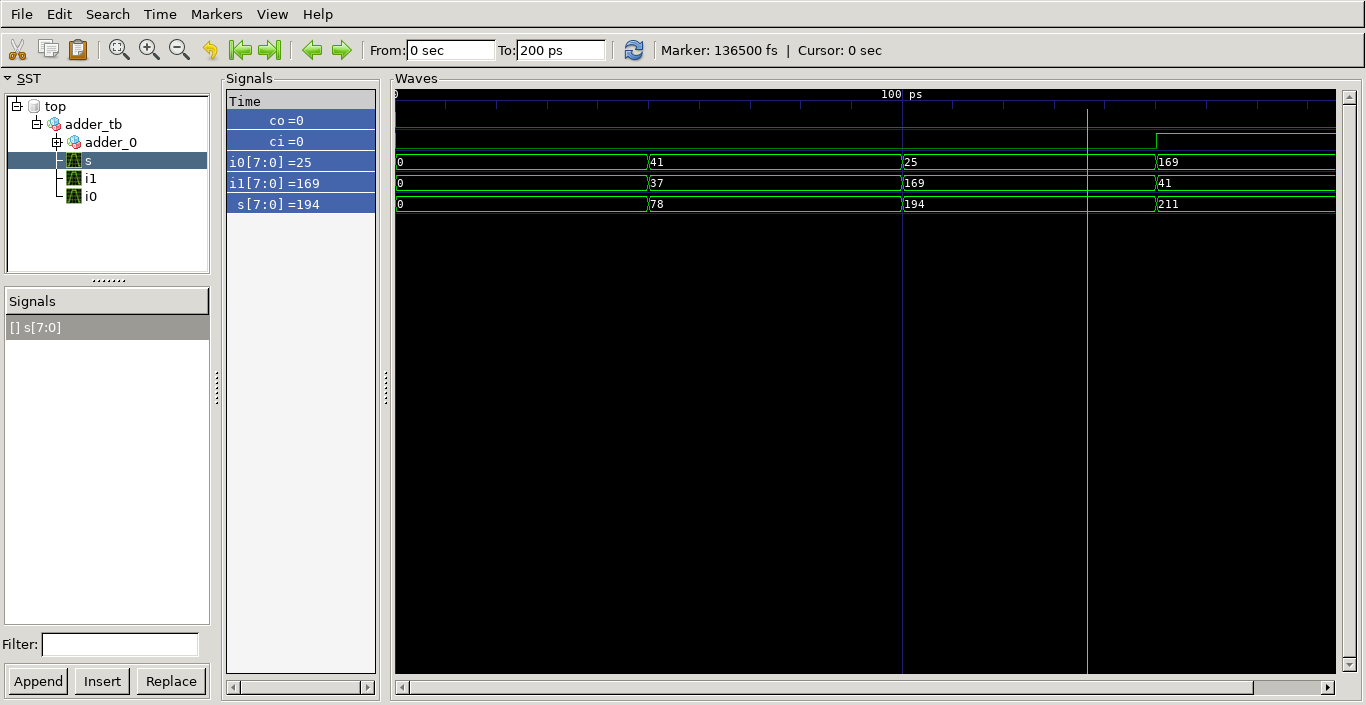
Task: Click the signals pane scrollbar right arrow
Action: click(368, 687)
